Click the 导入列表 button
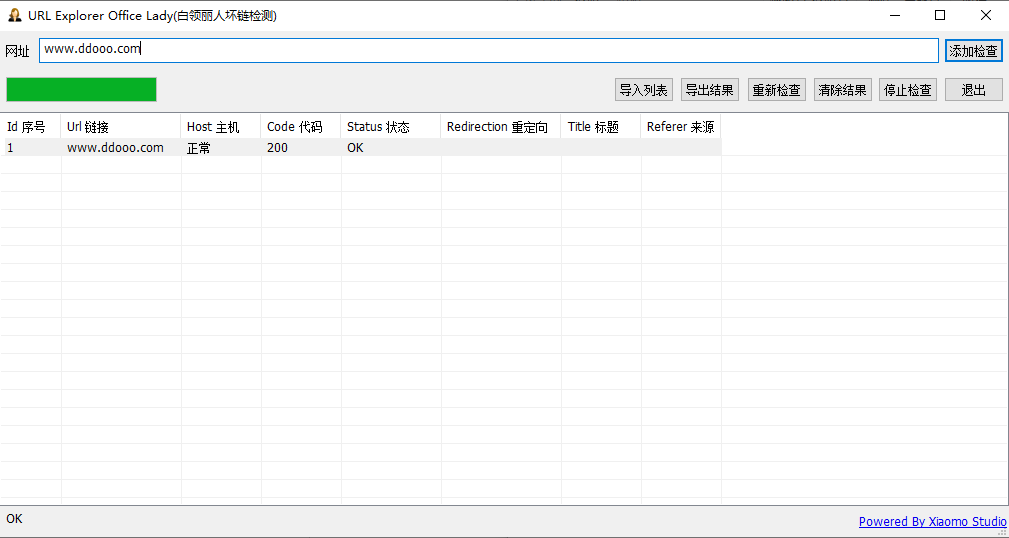This screenshot has height=538, width=1009. coord(643,90)
